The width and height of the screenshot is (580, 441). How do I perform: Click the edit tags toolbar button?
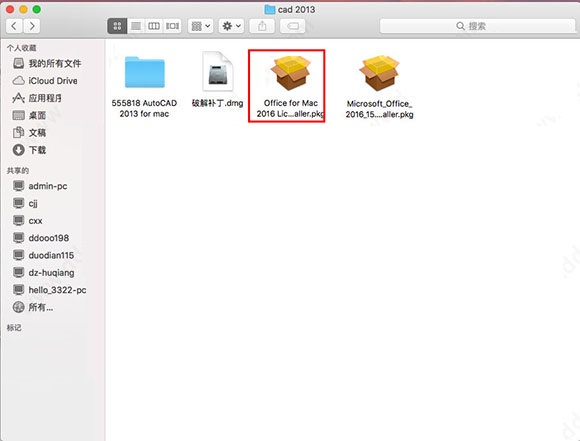[293, 26]
